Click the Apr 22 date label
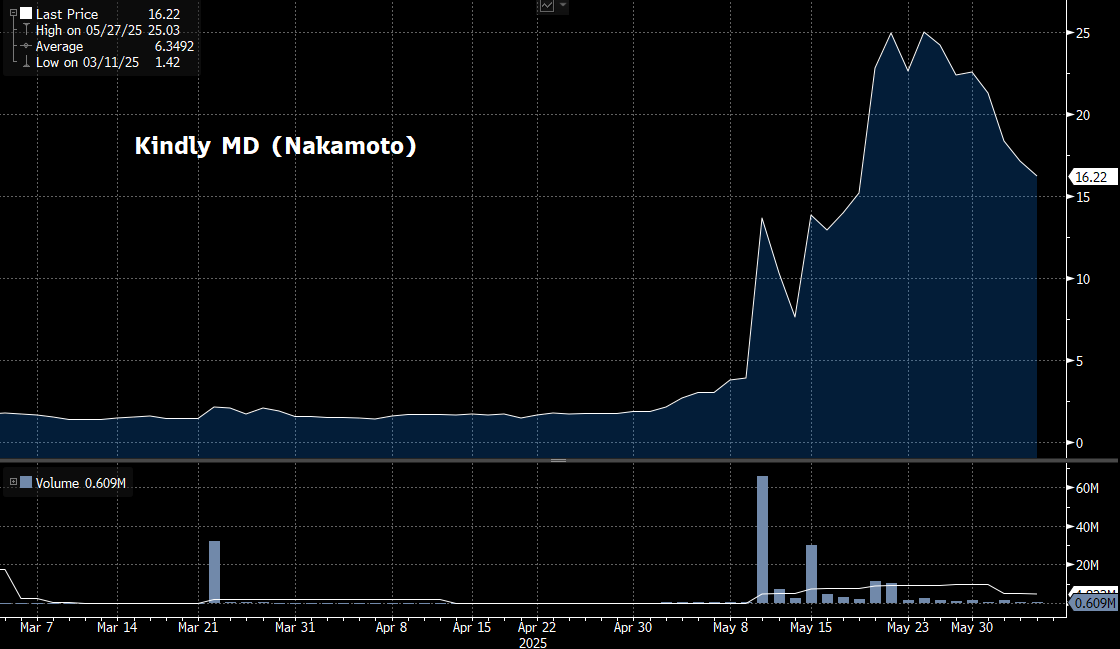1120x649 pixels. click(537, 628)
